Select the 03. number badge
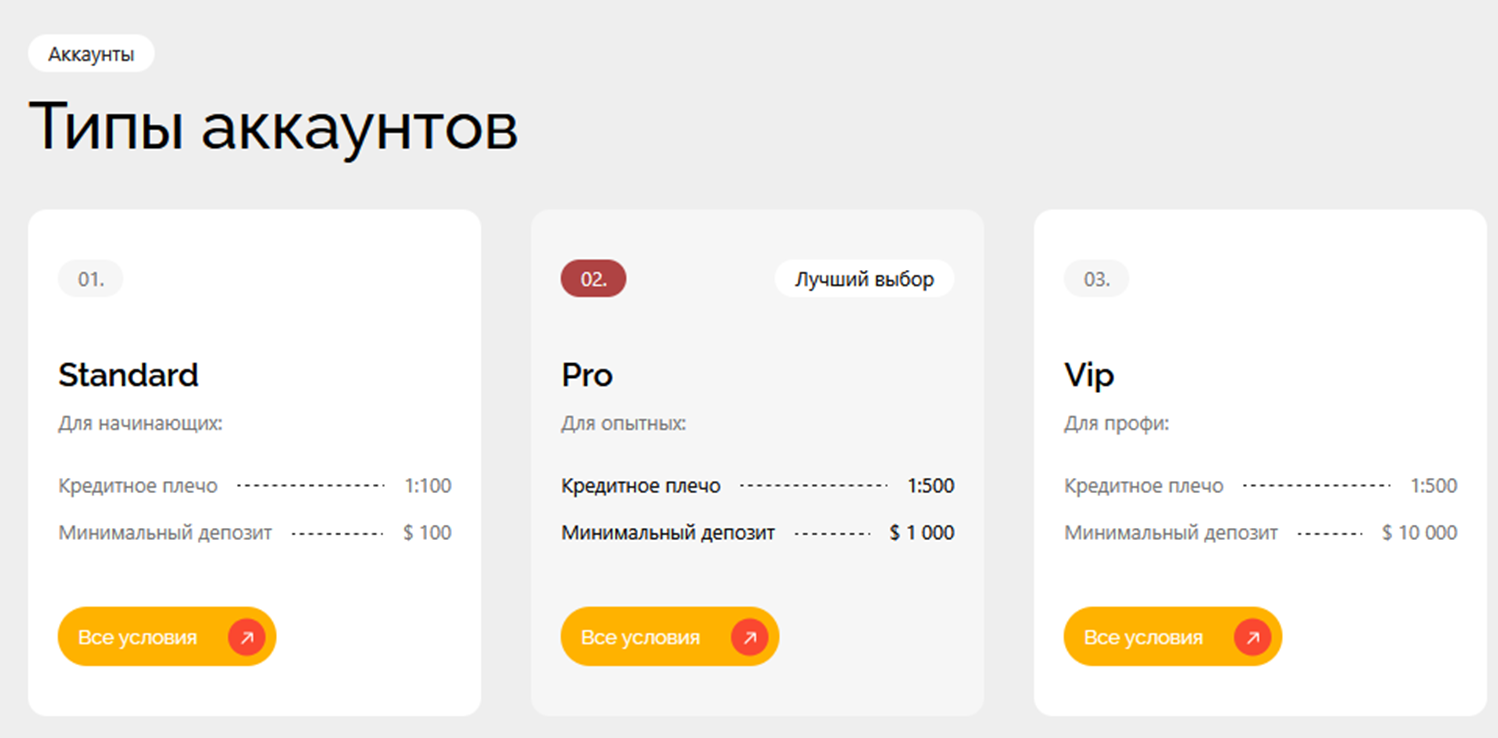The image size is (1498, 738). pos(1097,279)
